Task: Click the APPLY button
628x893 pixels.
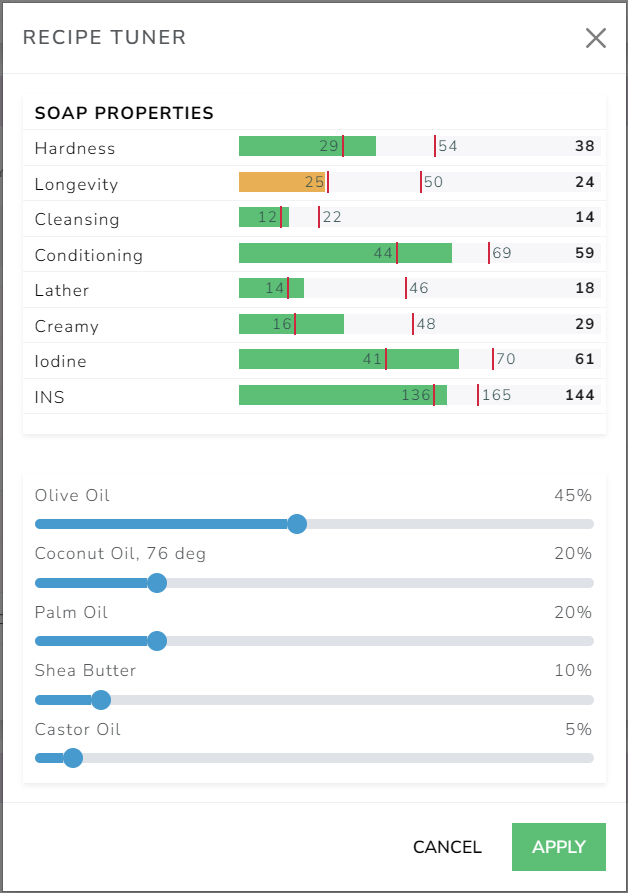Action: (558, 847)
